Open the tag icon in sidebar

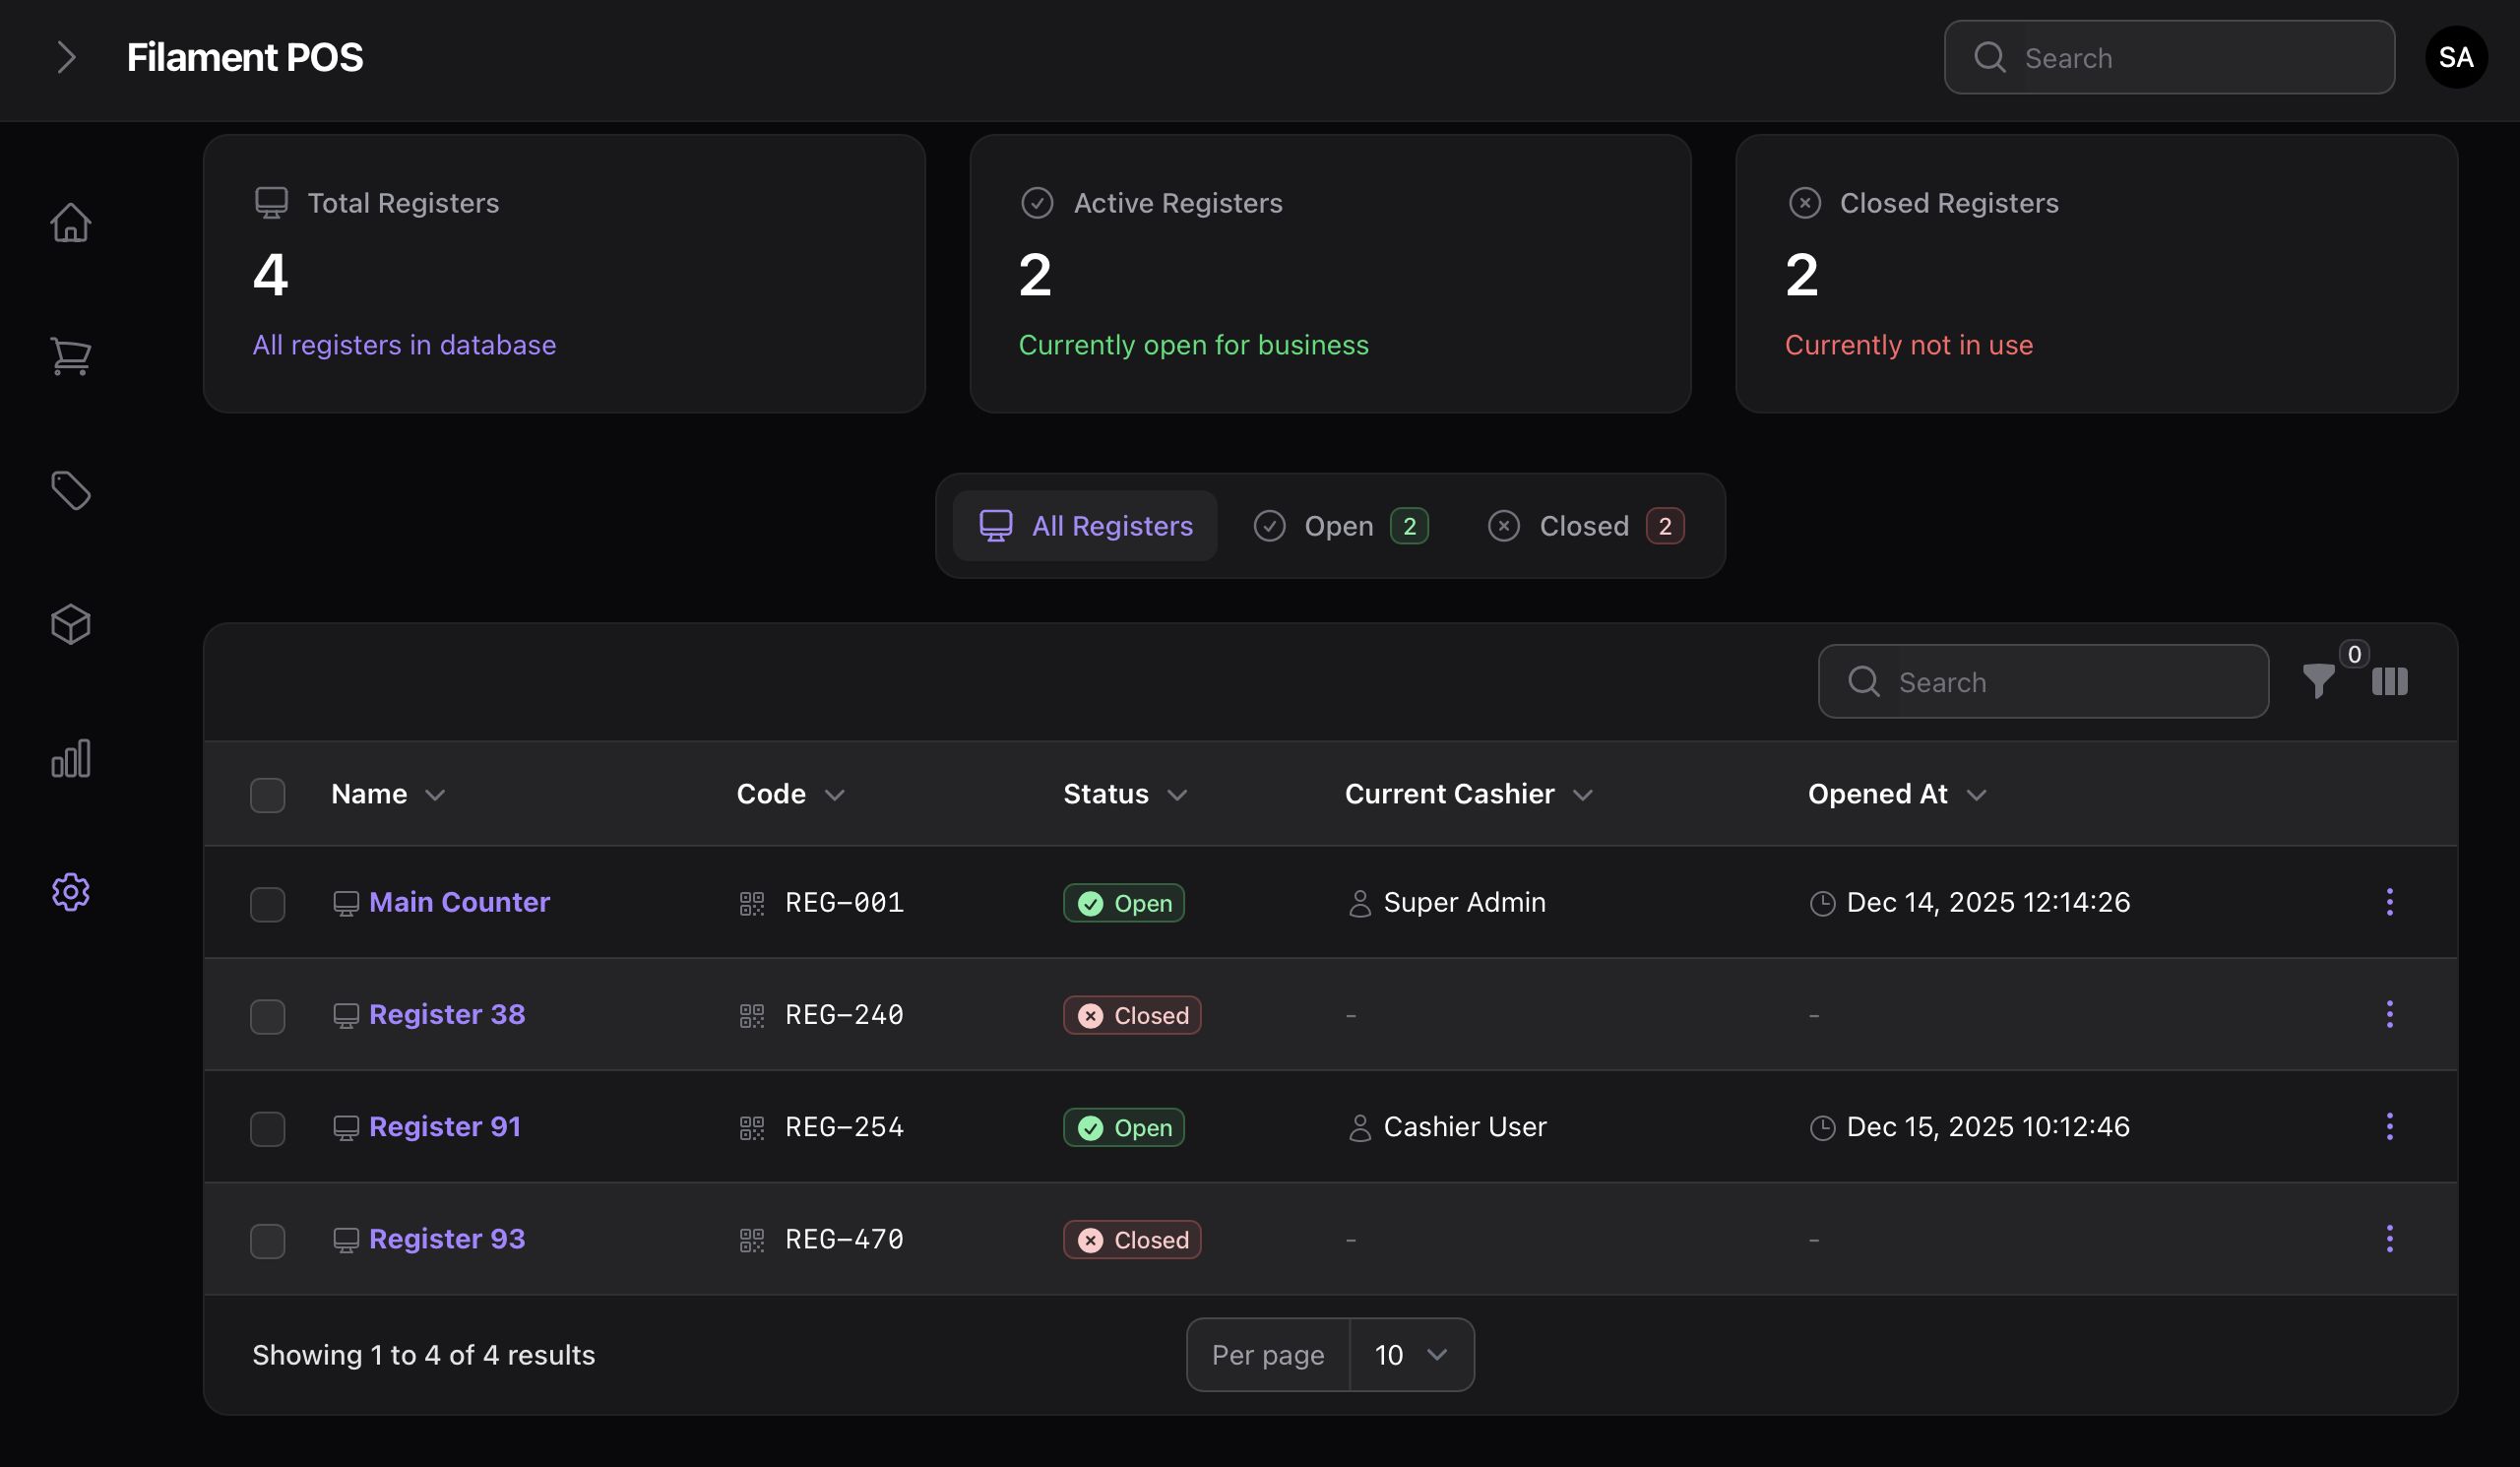point(70,490)
